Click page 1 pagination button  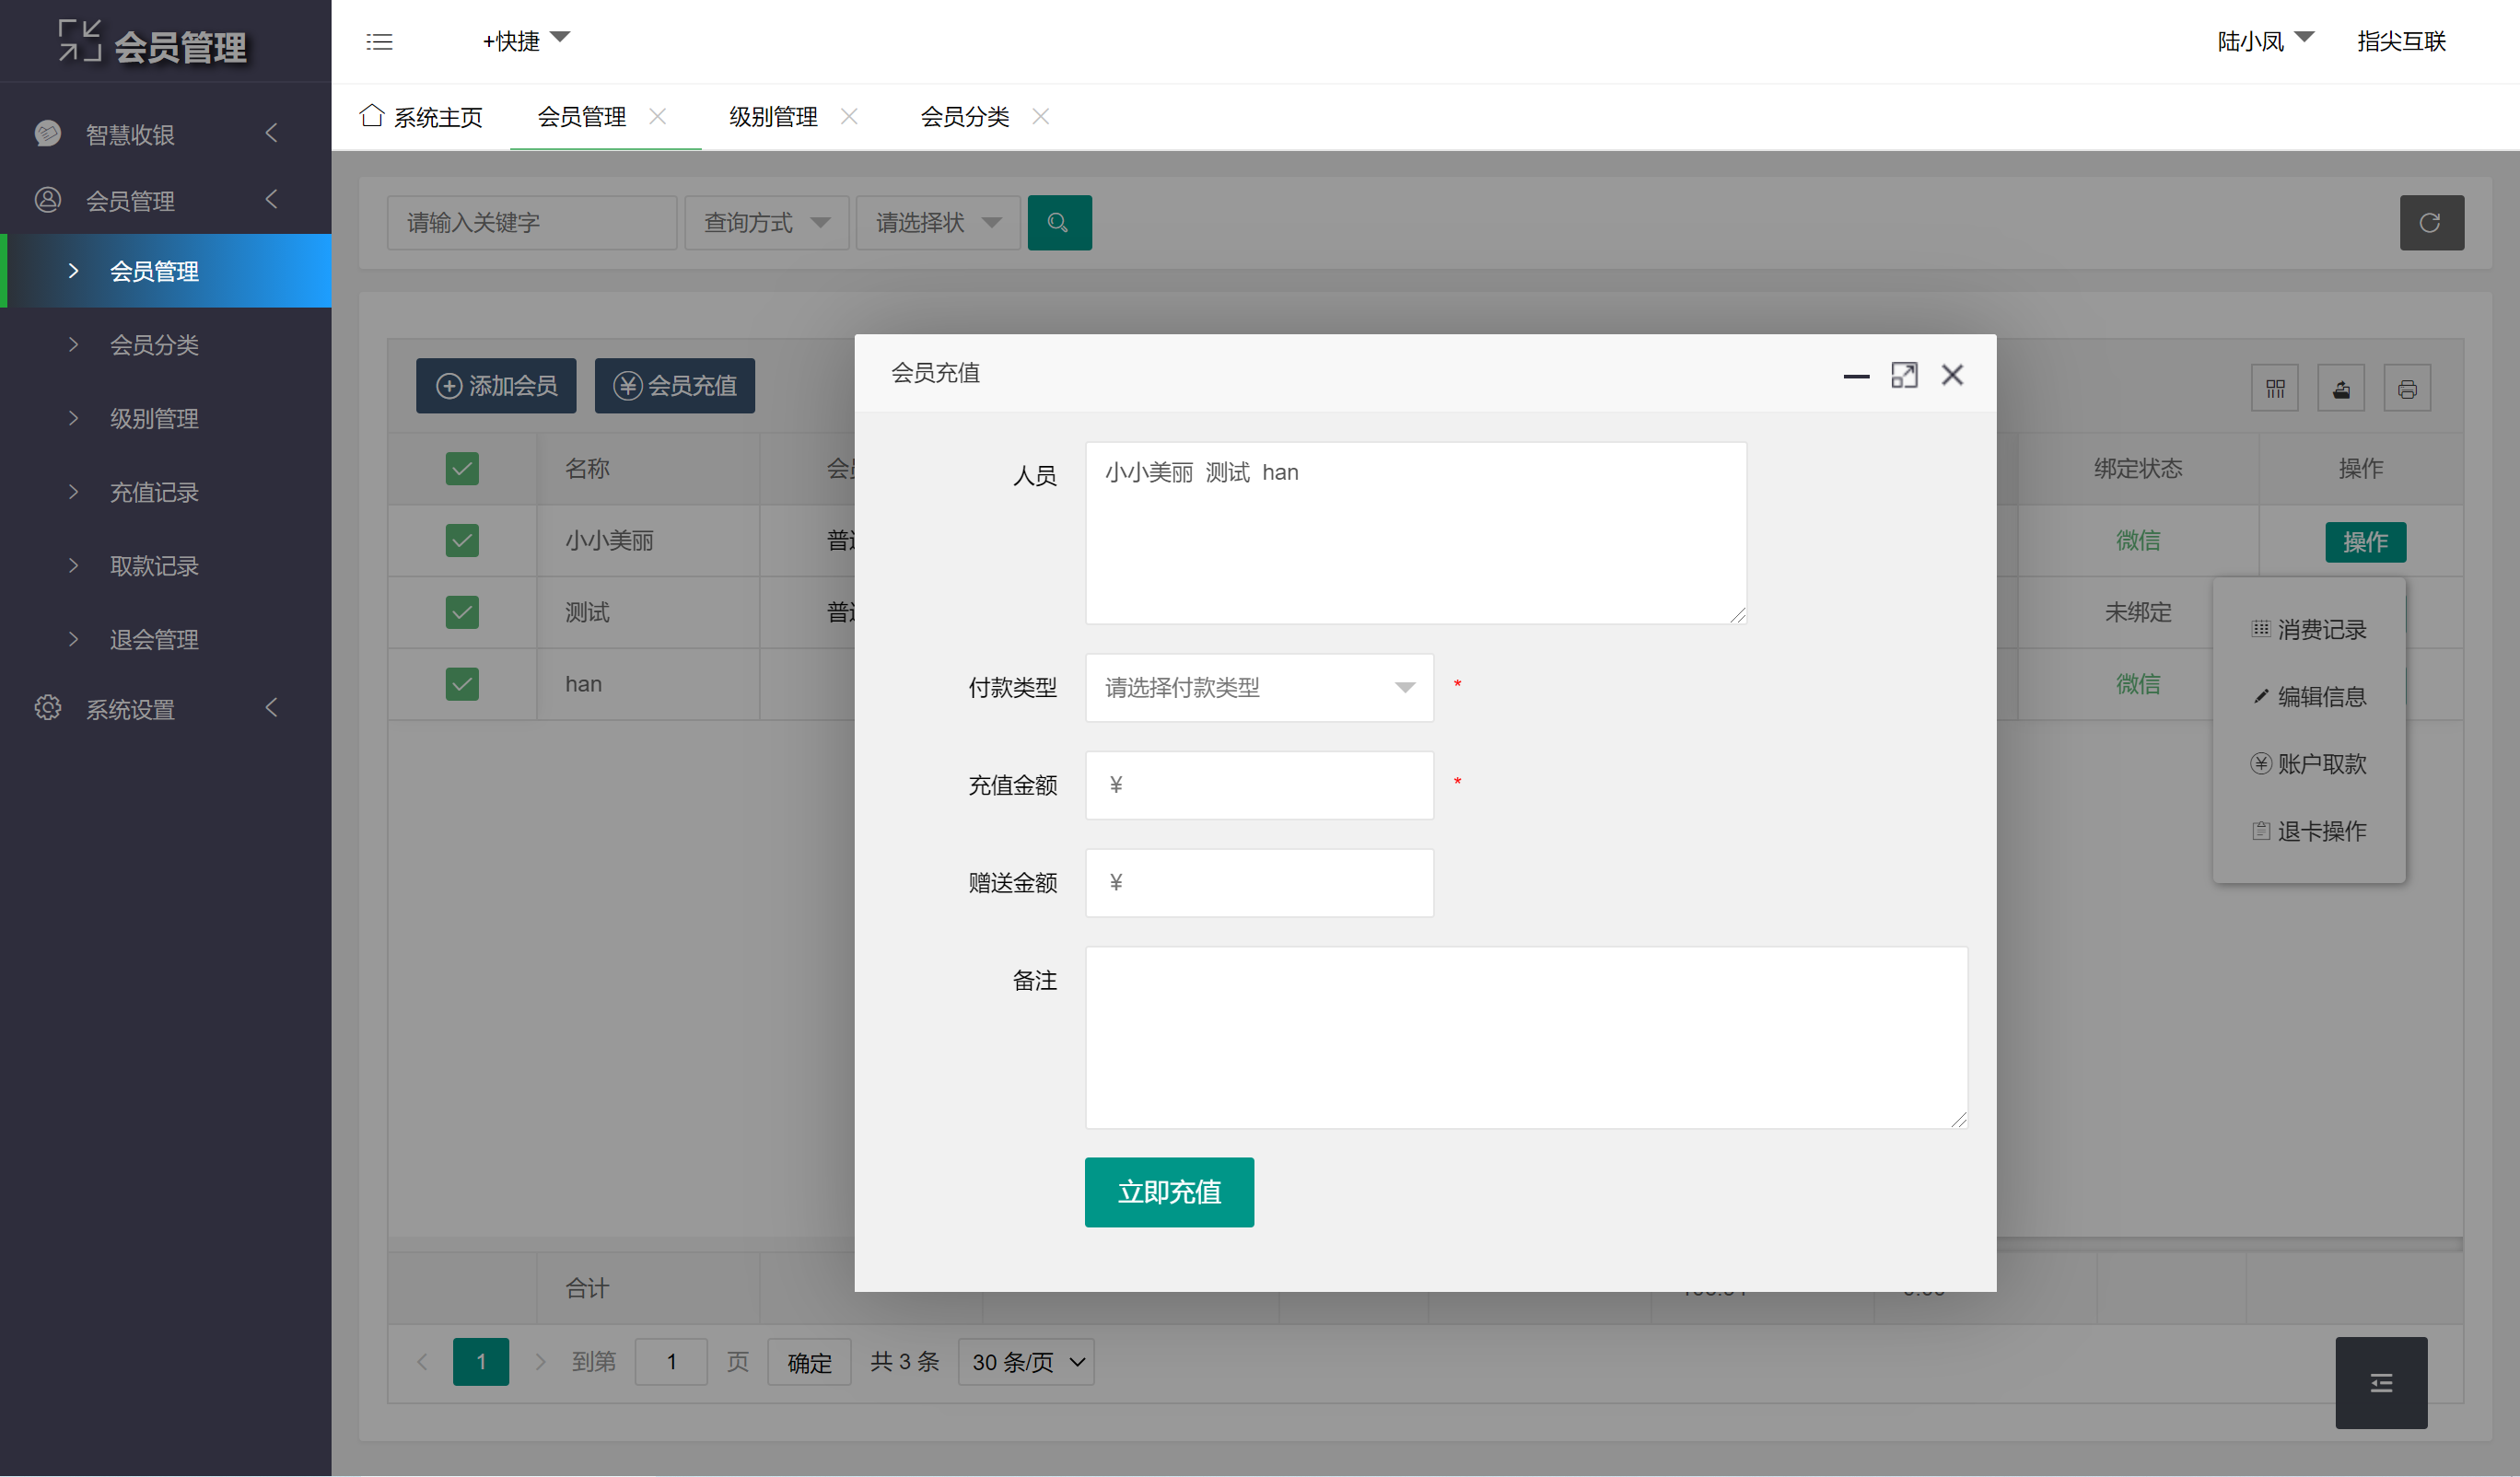[481, 1361]
